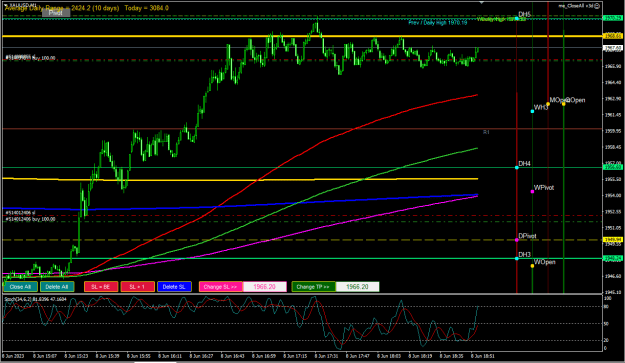Click the 8 Jun 16:43 time axis label
This screenshot has height=363, width=625.
[x=233, y=356]
